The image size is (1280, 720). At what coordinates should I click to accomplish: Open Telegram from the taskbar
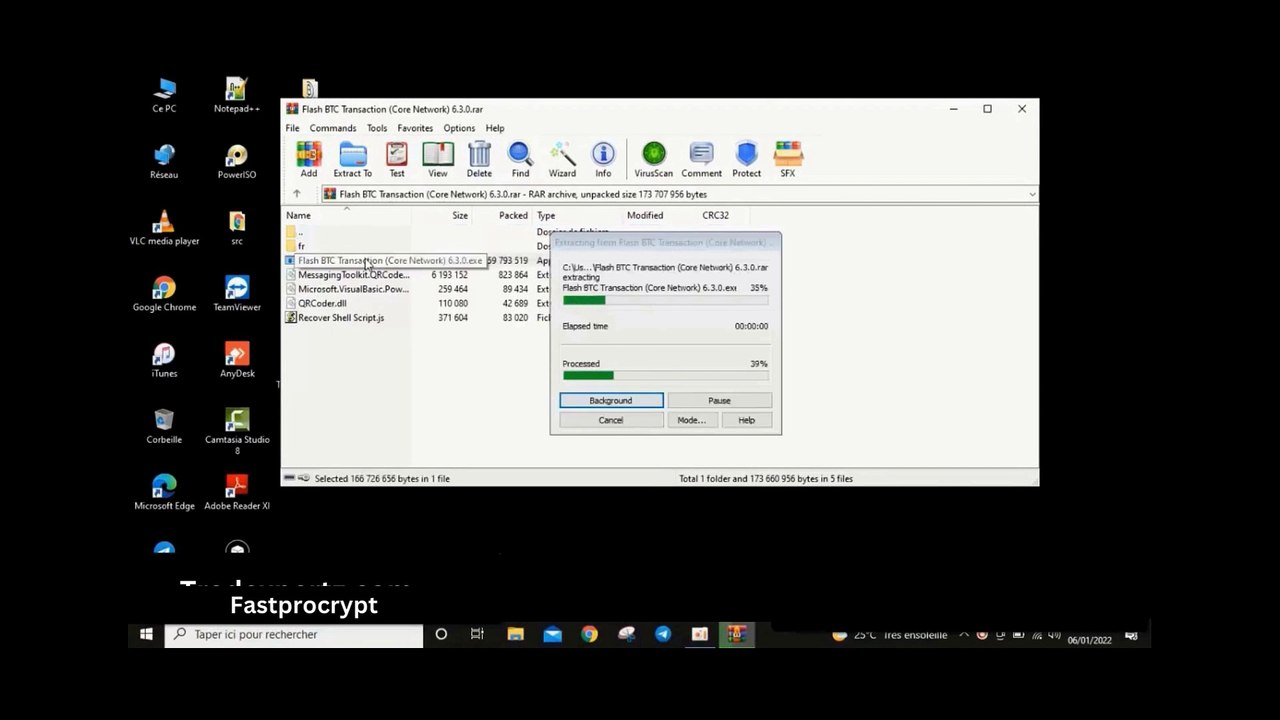click(663, 634)
